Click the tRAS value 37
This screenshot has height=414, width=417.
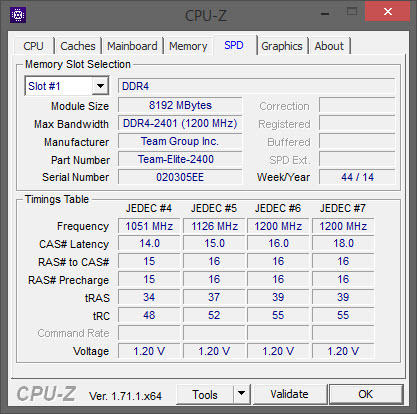(x=214, y=297)
